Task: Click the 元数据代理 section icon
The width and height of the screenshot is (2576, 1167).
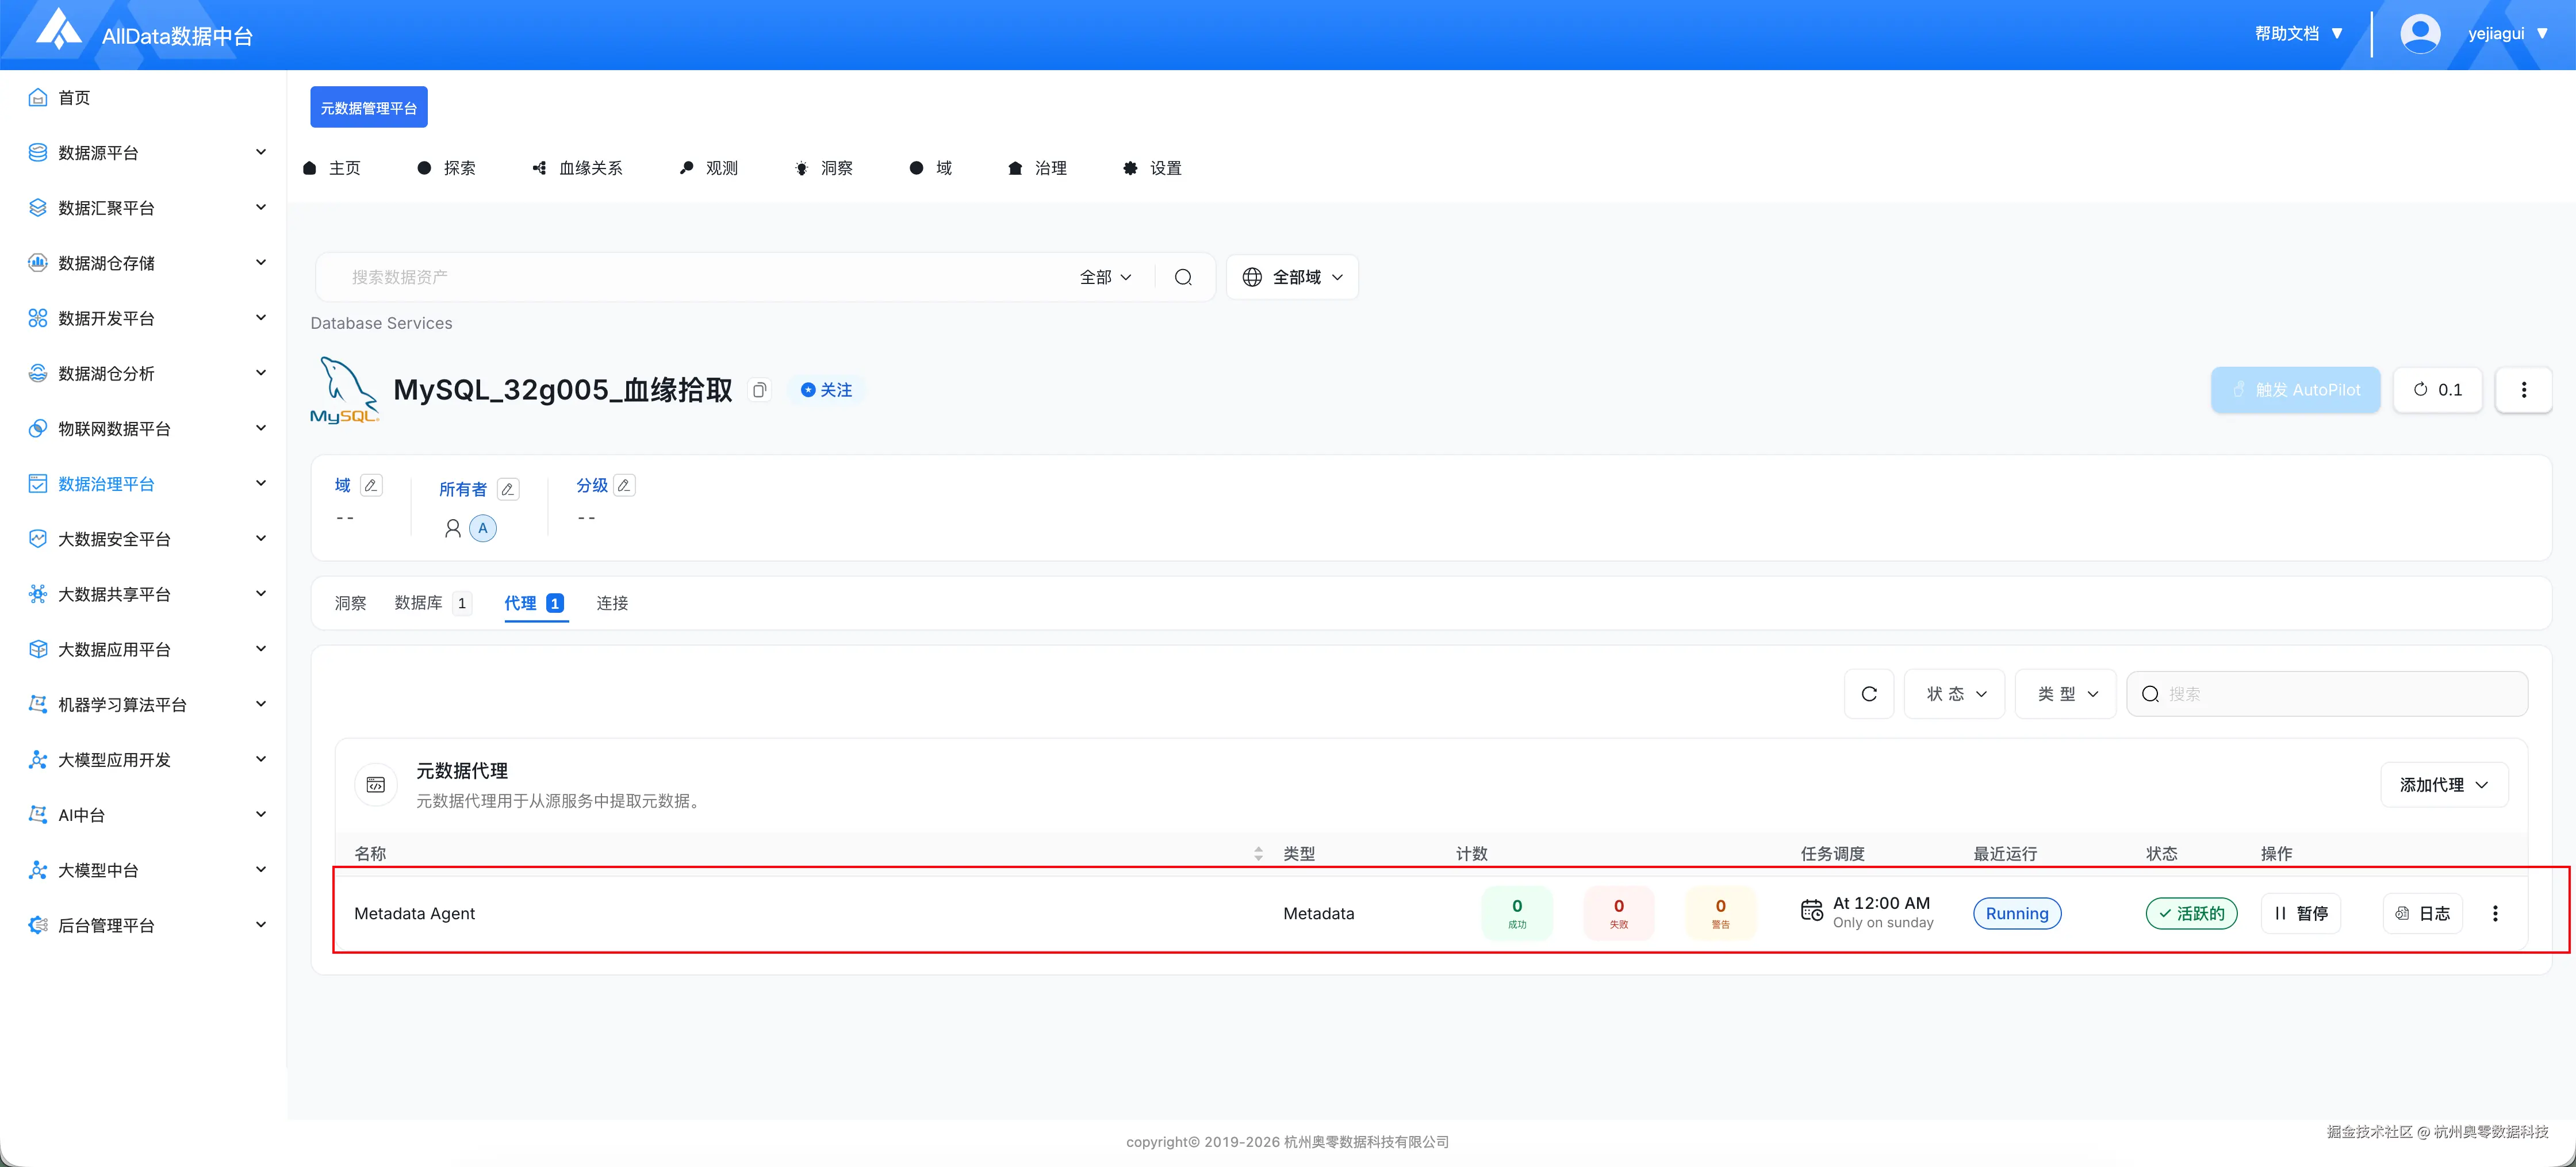Action: pyautogui.click(x=376, y=785)
